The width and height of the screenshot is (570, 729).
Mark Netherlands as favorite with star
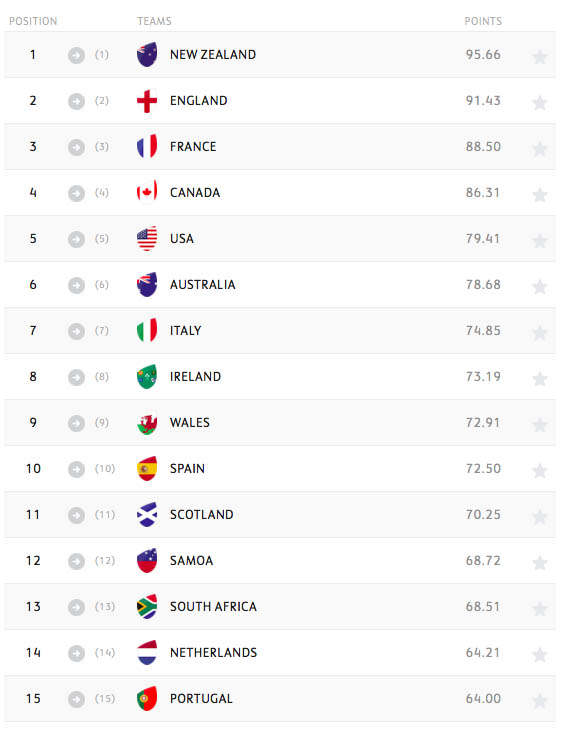[x=540, y=655]
